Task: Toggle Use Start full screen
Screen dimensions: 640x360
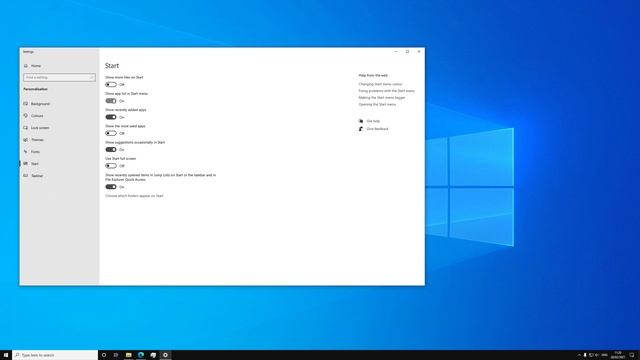Action: (111, 166)
